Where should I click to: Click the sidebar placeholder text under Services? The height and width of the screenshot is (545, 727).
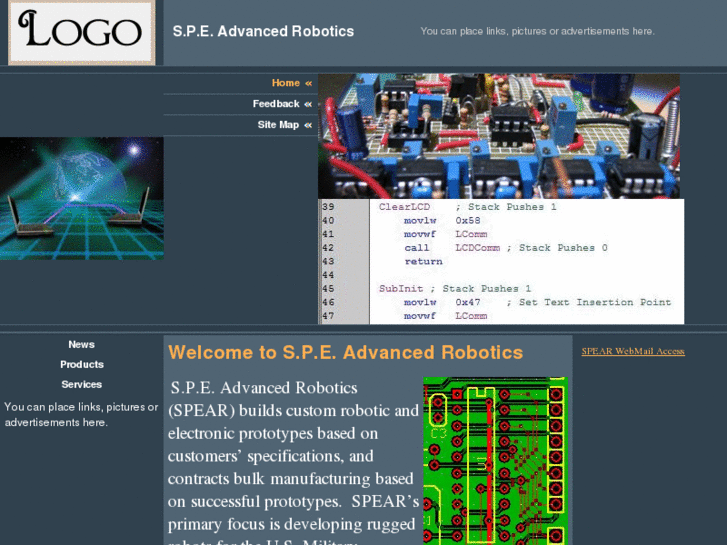pyautogui.click(x=81, y=415)
